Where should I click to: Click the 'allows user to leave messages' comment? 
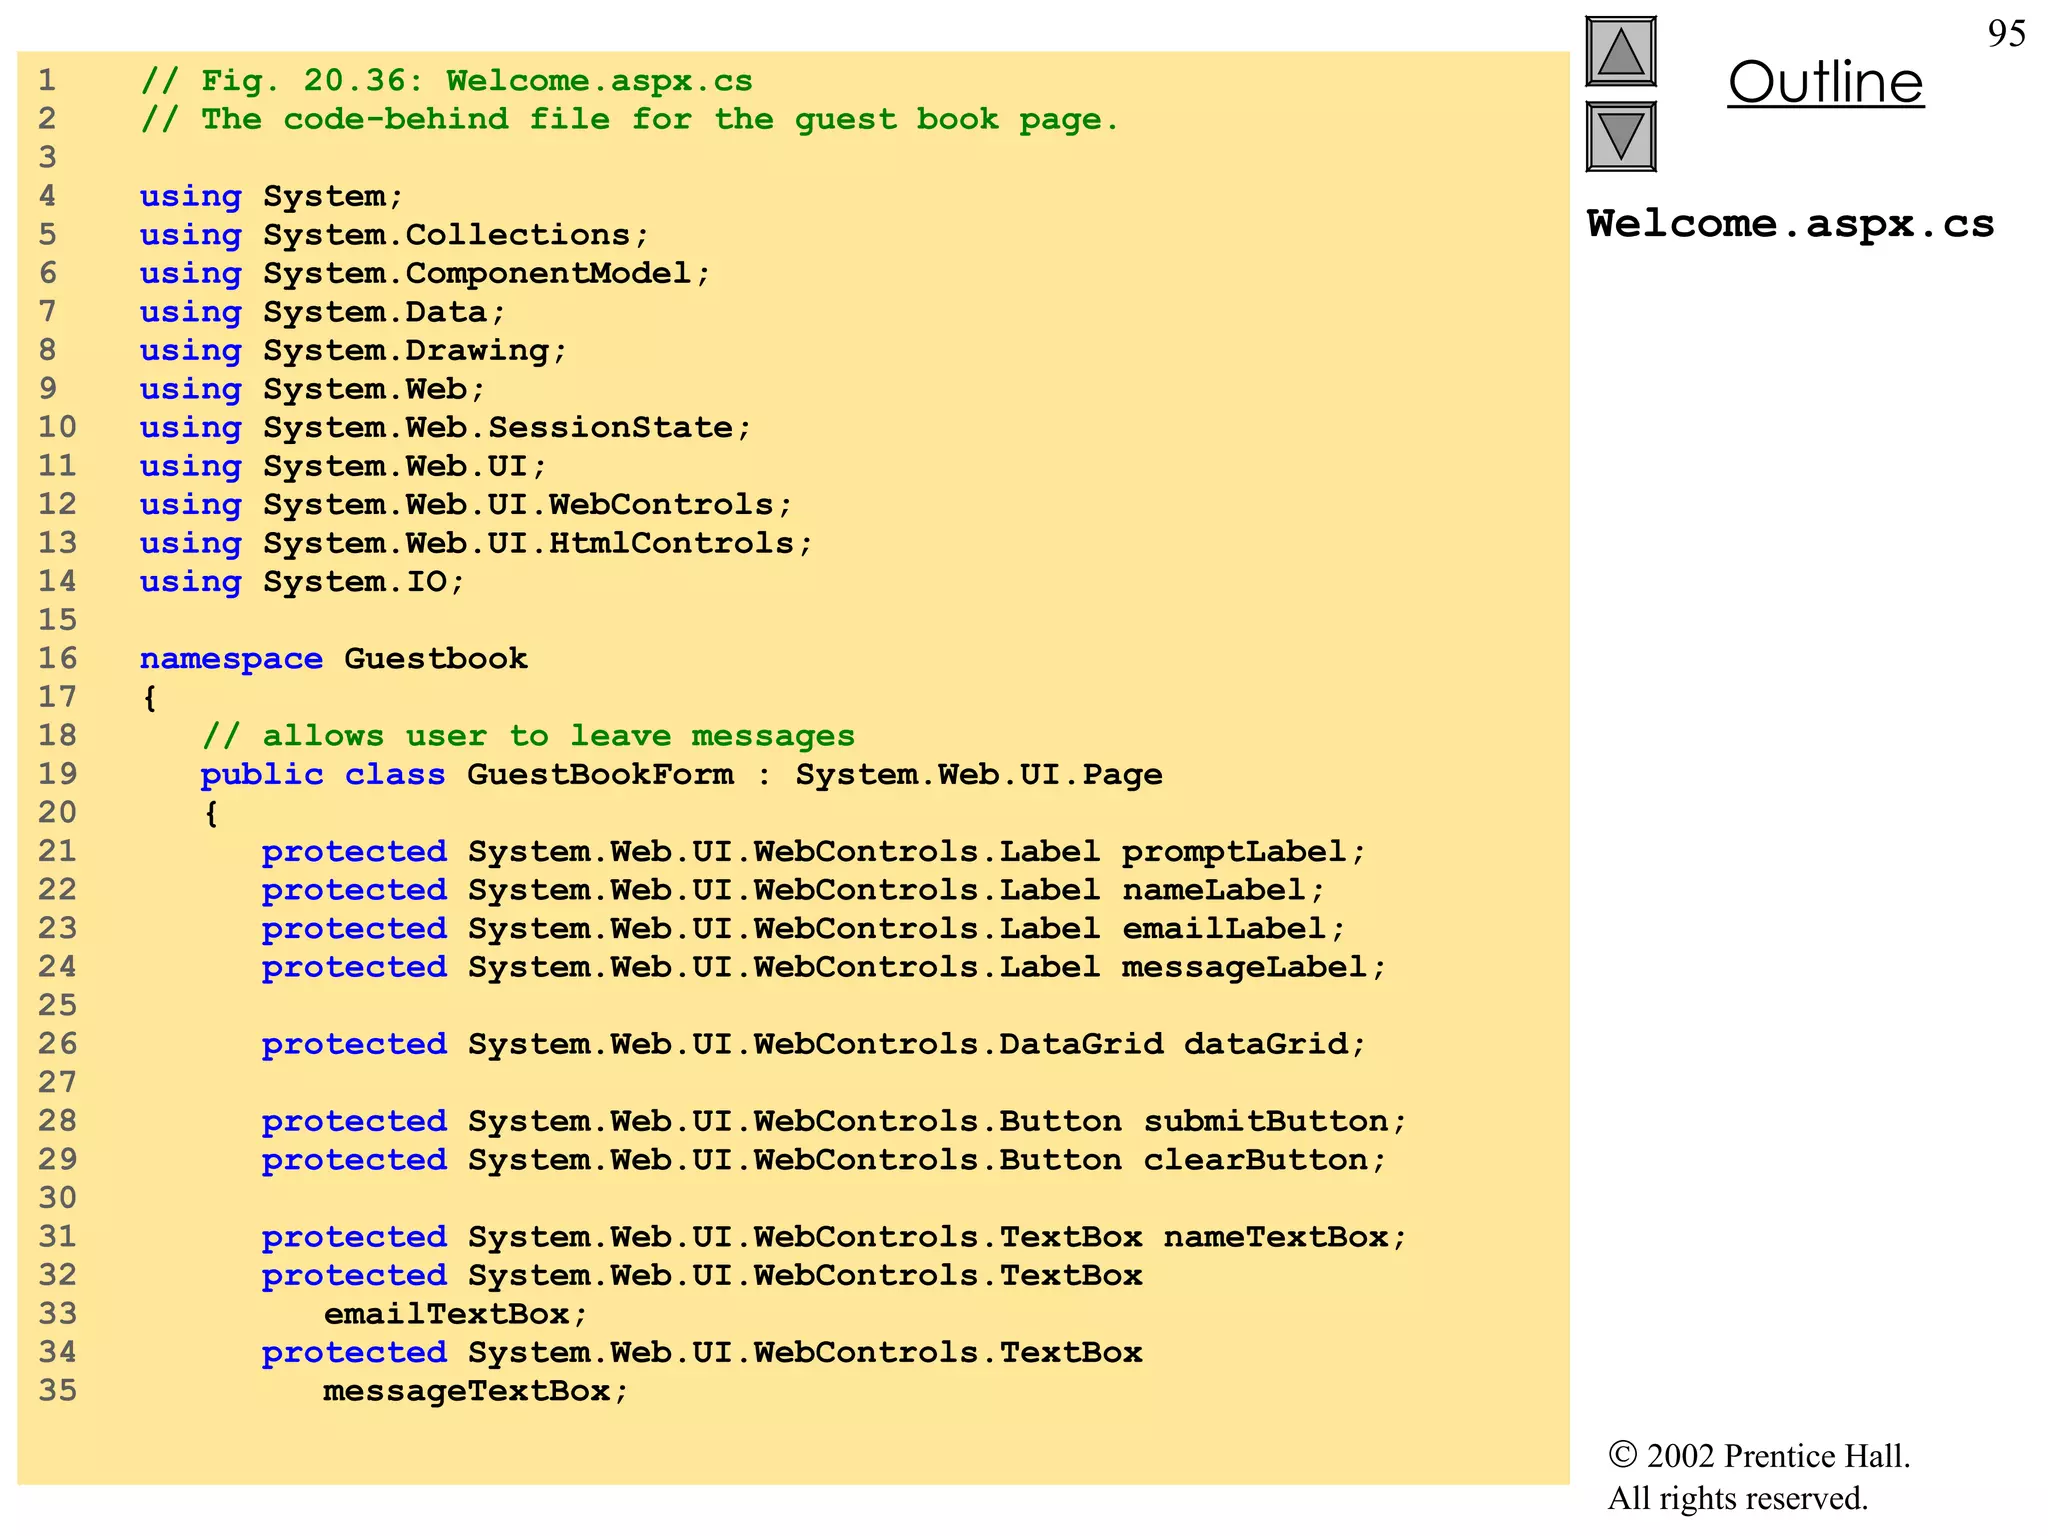(528, 736)
